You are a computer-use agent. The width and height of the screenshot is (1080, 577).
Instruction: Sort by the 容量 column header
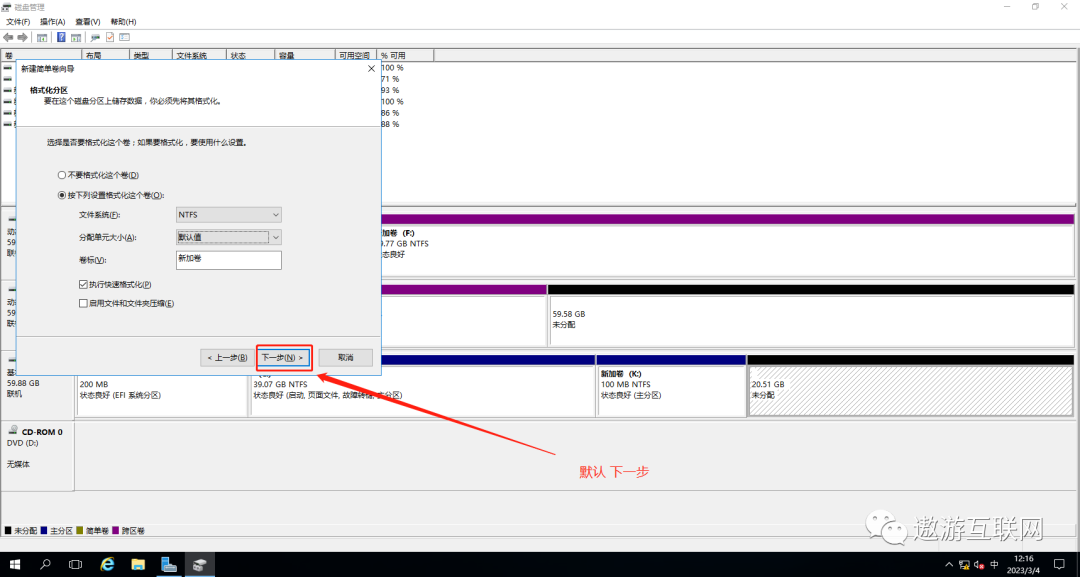[304, 55]
